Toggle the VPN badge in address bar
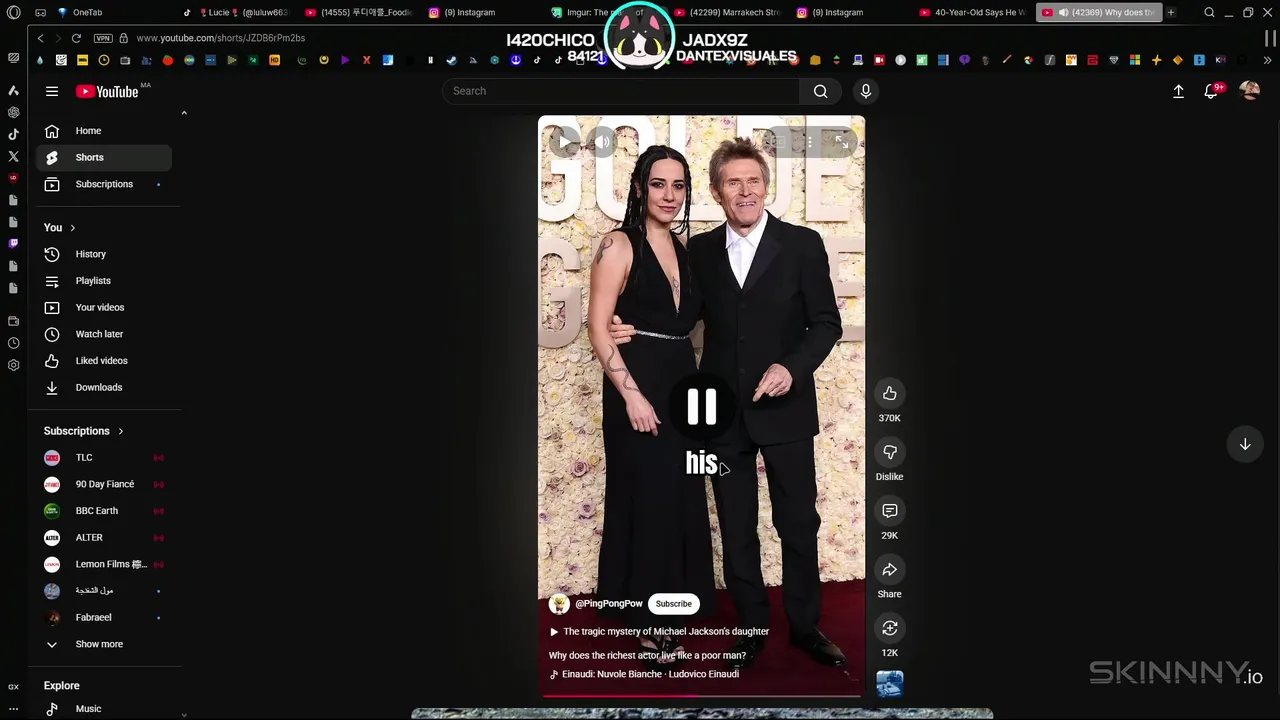This screenshot has height=720, width=1280. tap(103, 38)
